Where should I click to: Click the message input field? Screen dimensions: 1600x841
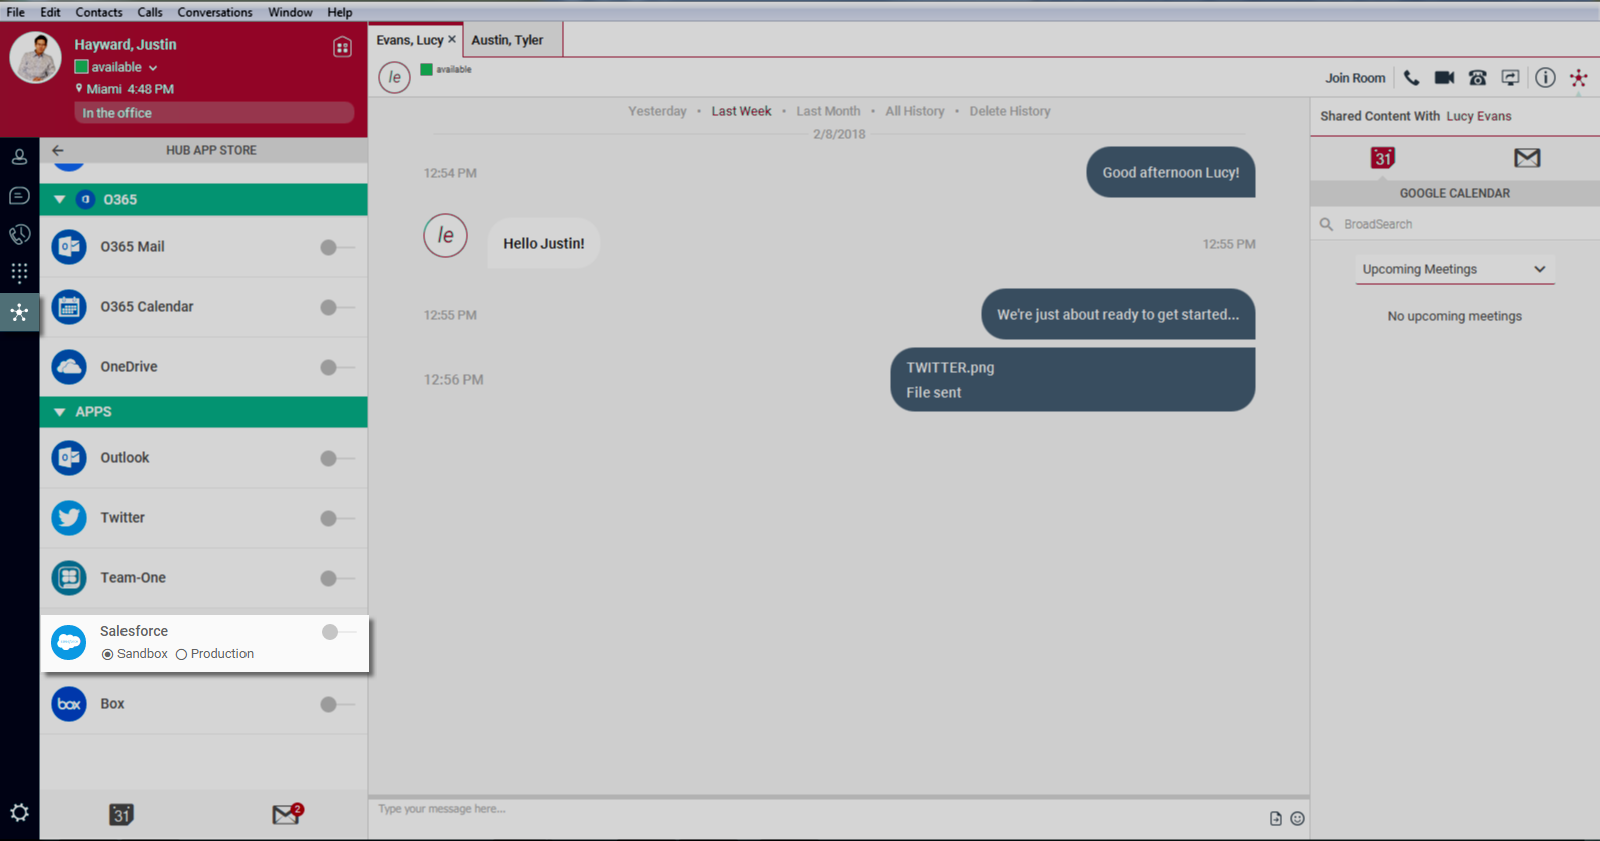point(815,818)
